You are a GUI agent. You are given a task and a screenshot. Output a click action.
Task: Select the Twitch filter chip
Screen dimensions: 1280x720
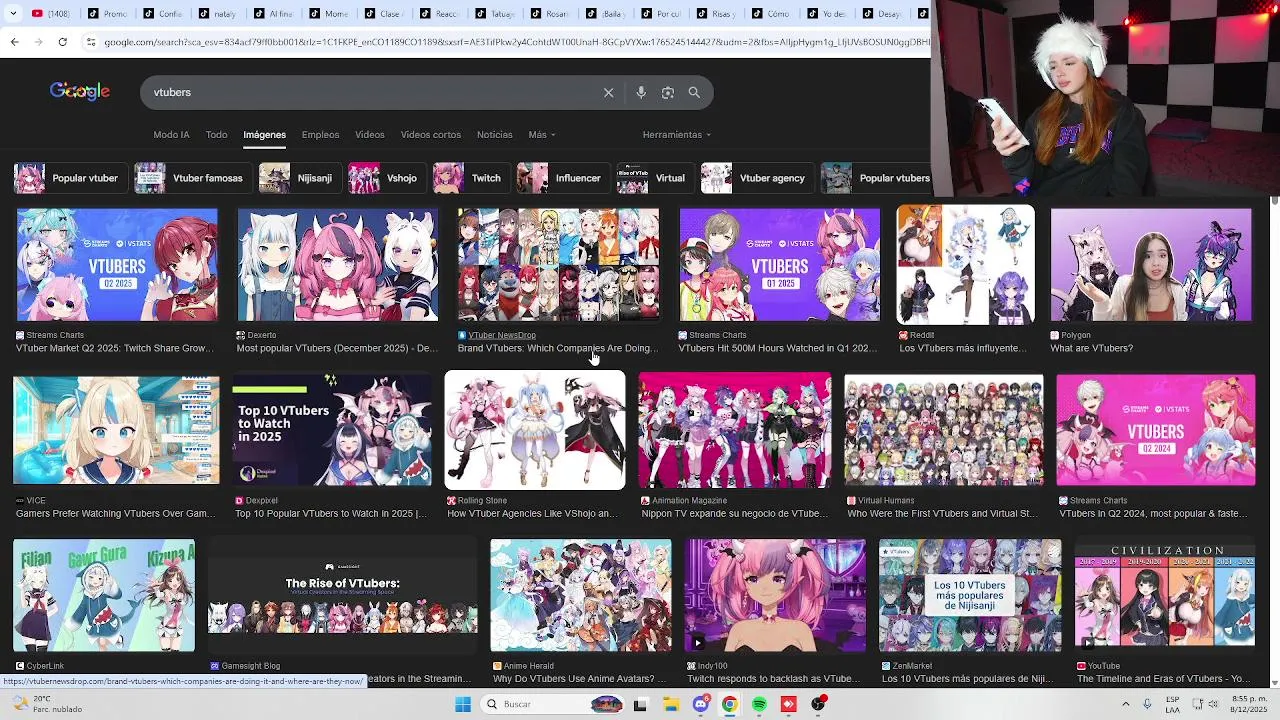pyautogui.click(x=471, y=178)
